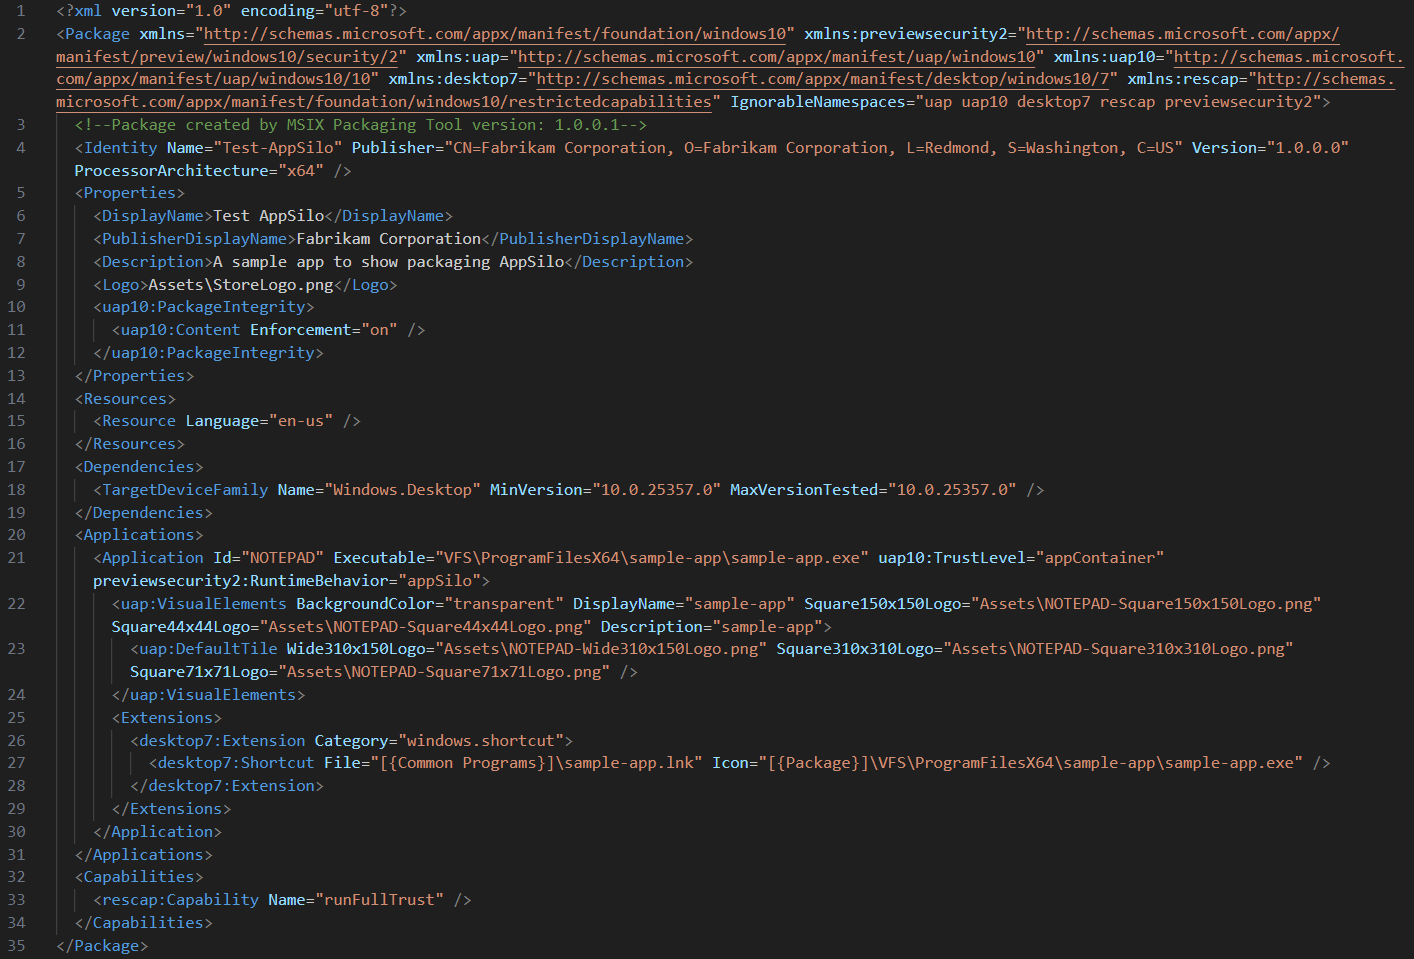This screenshot has height=959, width=1414.
Task: Click line number 27 in the gutter
Action: tap(16, 763)
